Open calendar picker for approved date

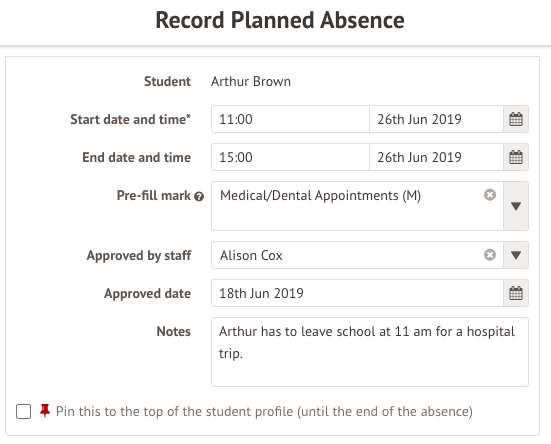516,293
